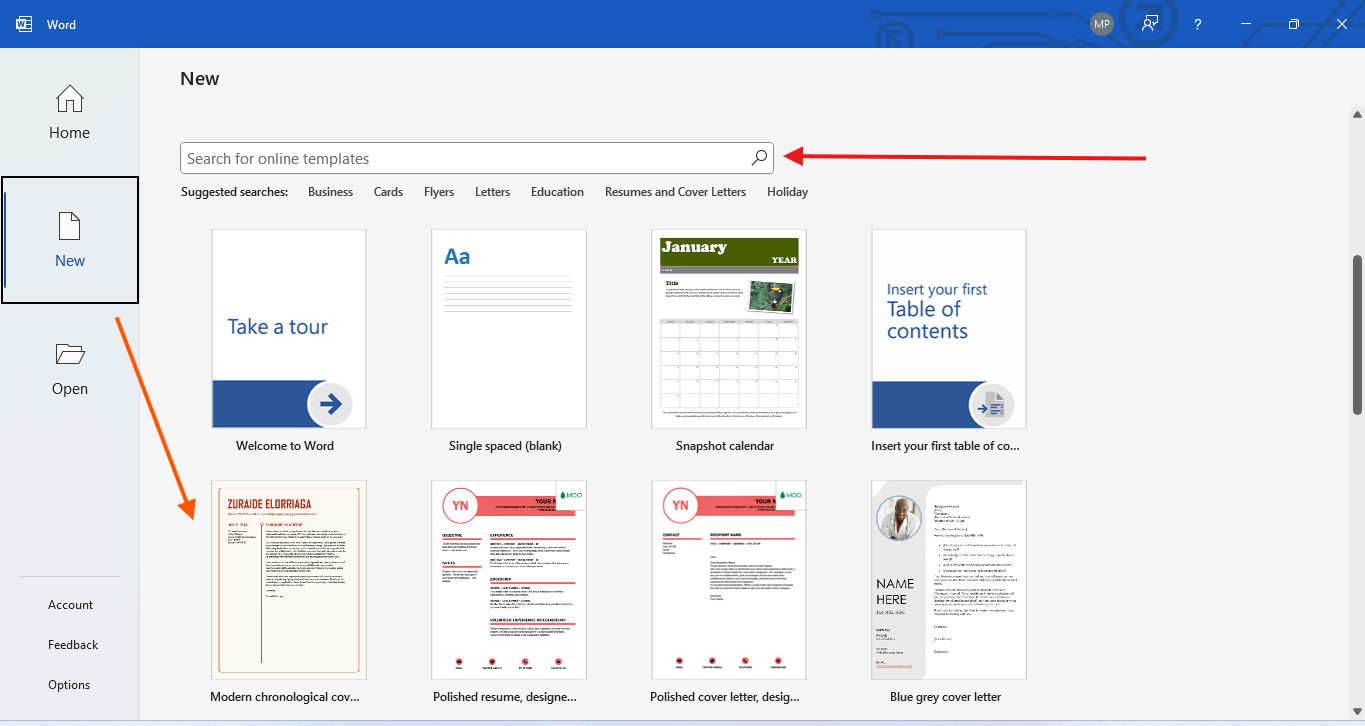Image resolution: width=1365 pixels, height=726 pixels.
Task: Open the Welcome to Word tour template
Action: tap(288, 328)
